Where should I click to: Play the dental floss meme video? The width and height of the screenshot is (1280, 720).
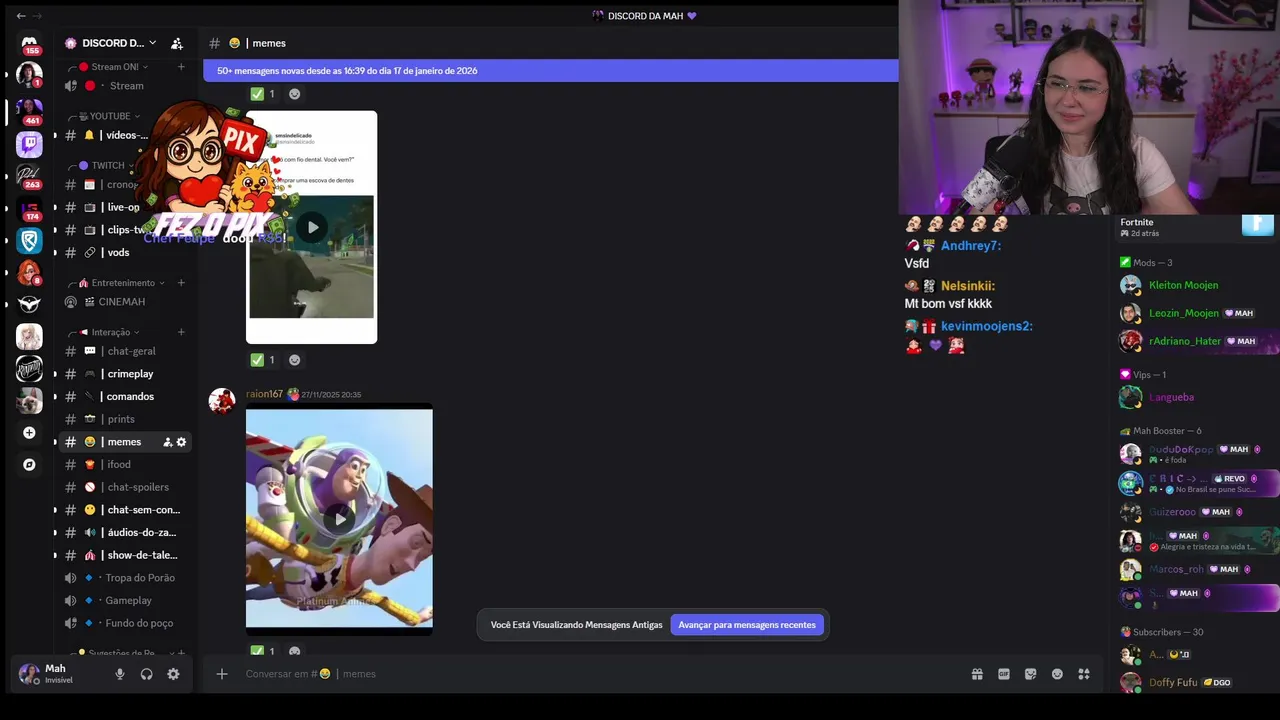coord(312,227)
